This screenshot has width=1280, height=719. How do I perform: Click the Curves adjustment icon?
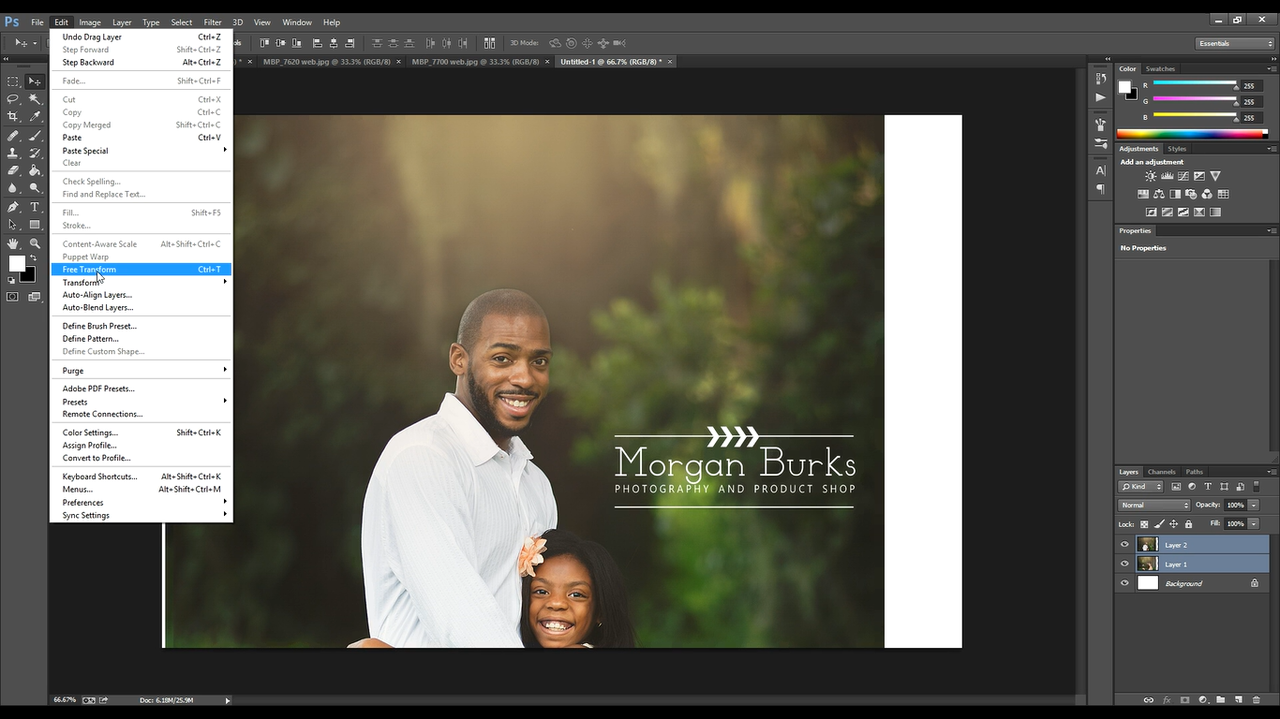(x=1183, y=176)
